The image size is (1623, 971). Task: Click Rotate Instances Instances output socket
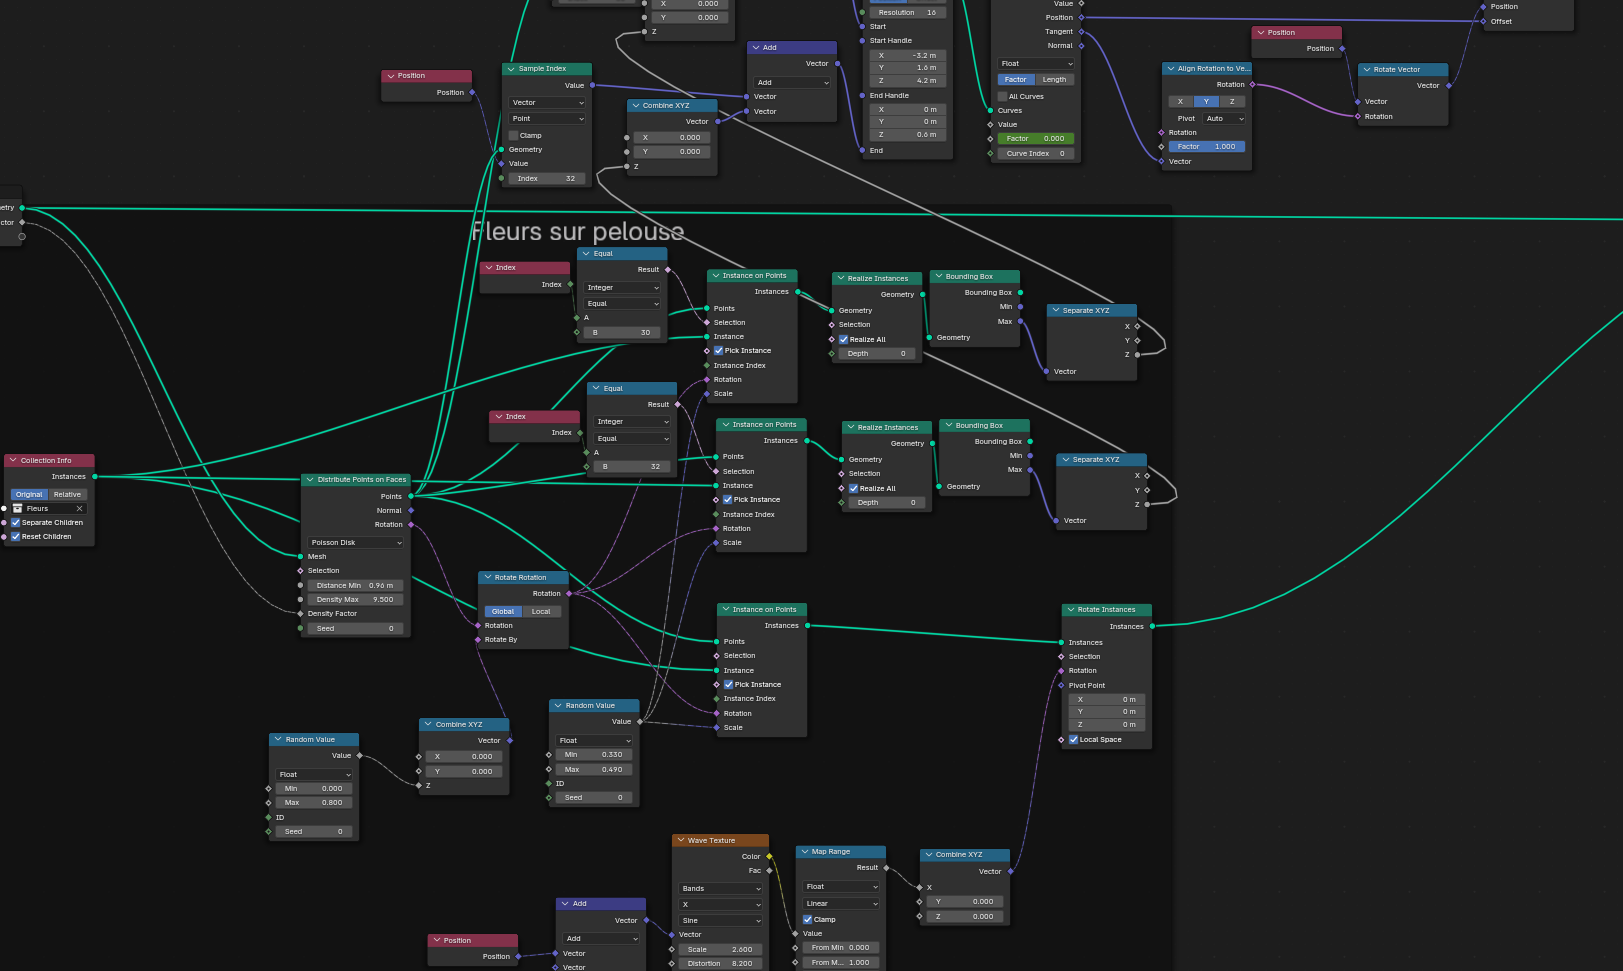(1152, 626)
